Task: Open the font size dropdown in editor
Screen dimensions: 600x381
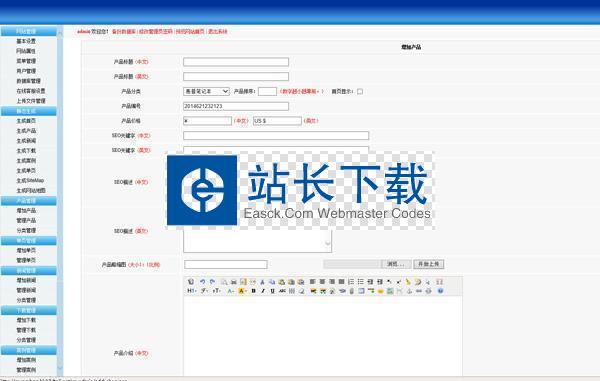Action: click(x=217, y=291)
